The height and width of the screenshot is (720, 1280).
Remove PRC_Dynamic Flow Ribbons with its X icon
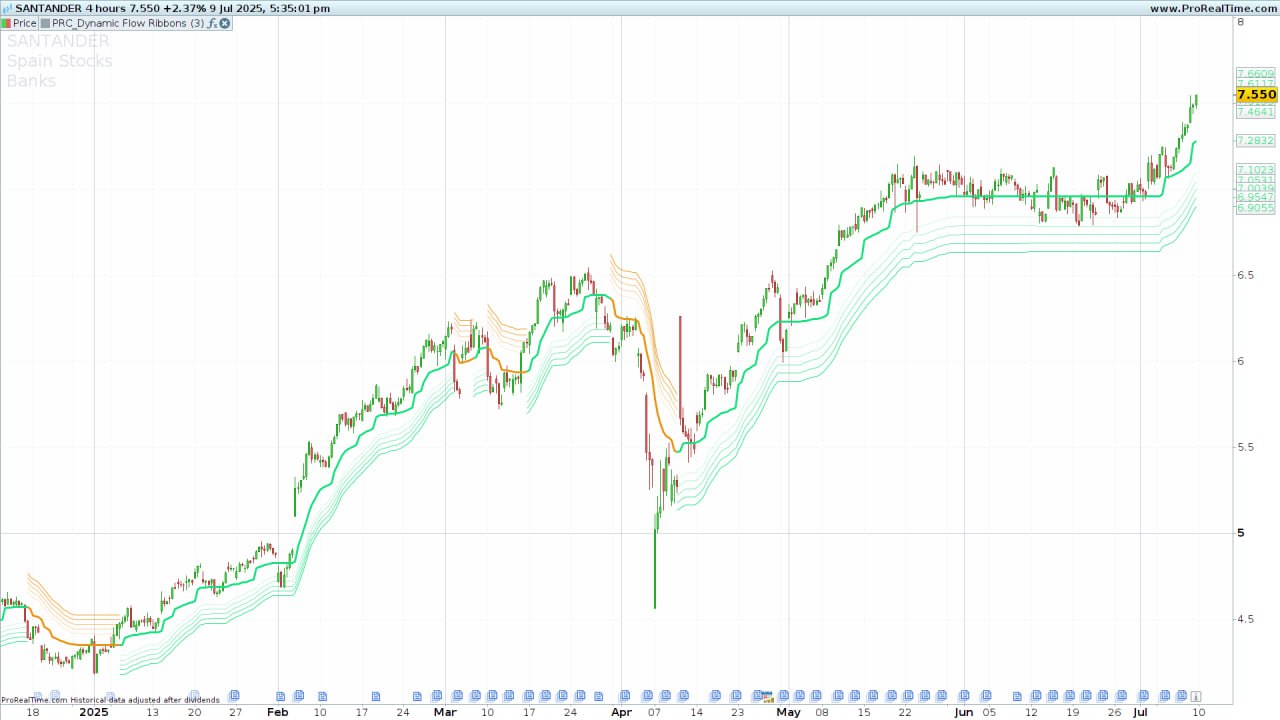click(x=225, y=23)
